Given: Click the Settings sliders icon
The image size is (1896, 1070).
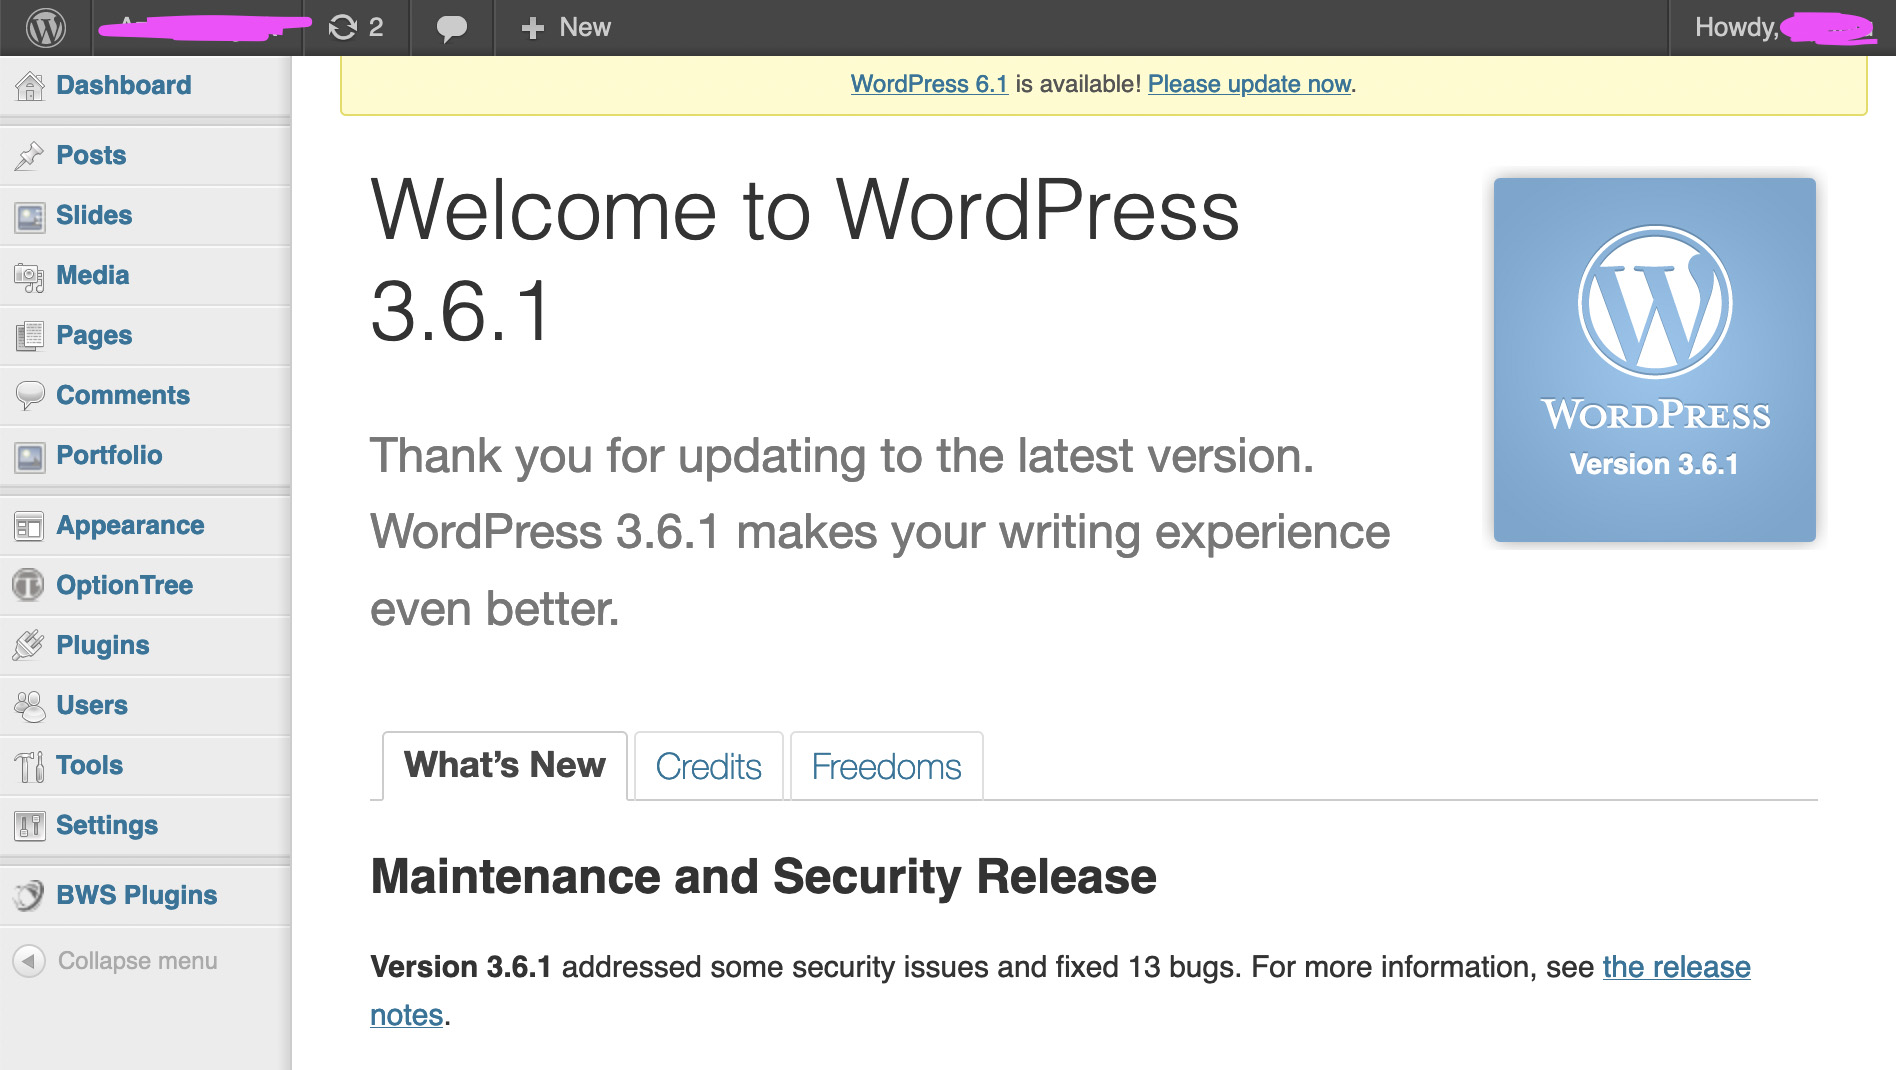Looking at the screenshot, I should pos(30,826).
